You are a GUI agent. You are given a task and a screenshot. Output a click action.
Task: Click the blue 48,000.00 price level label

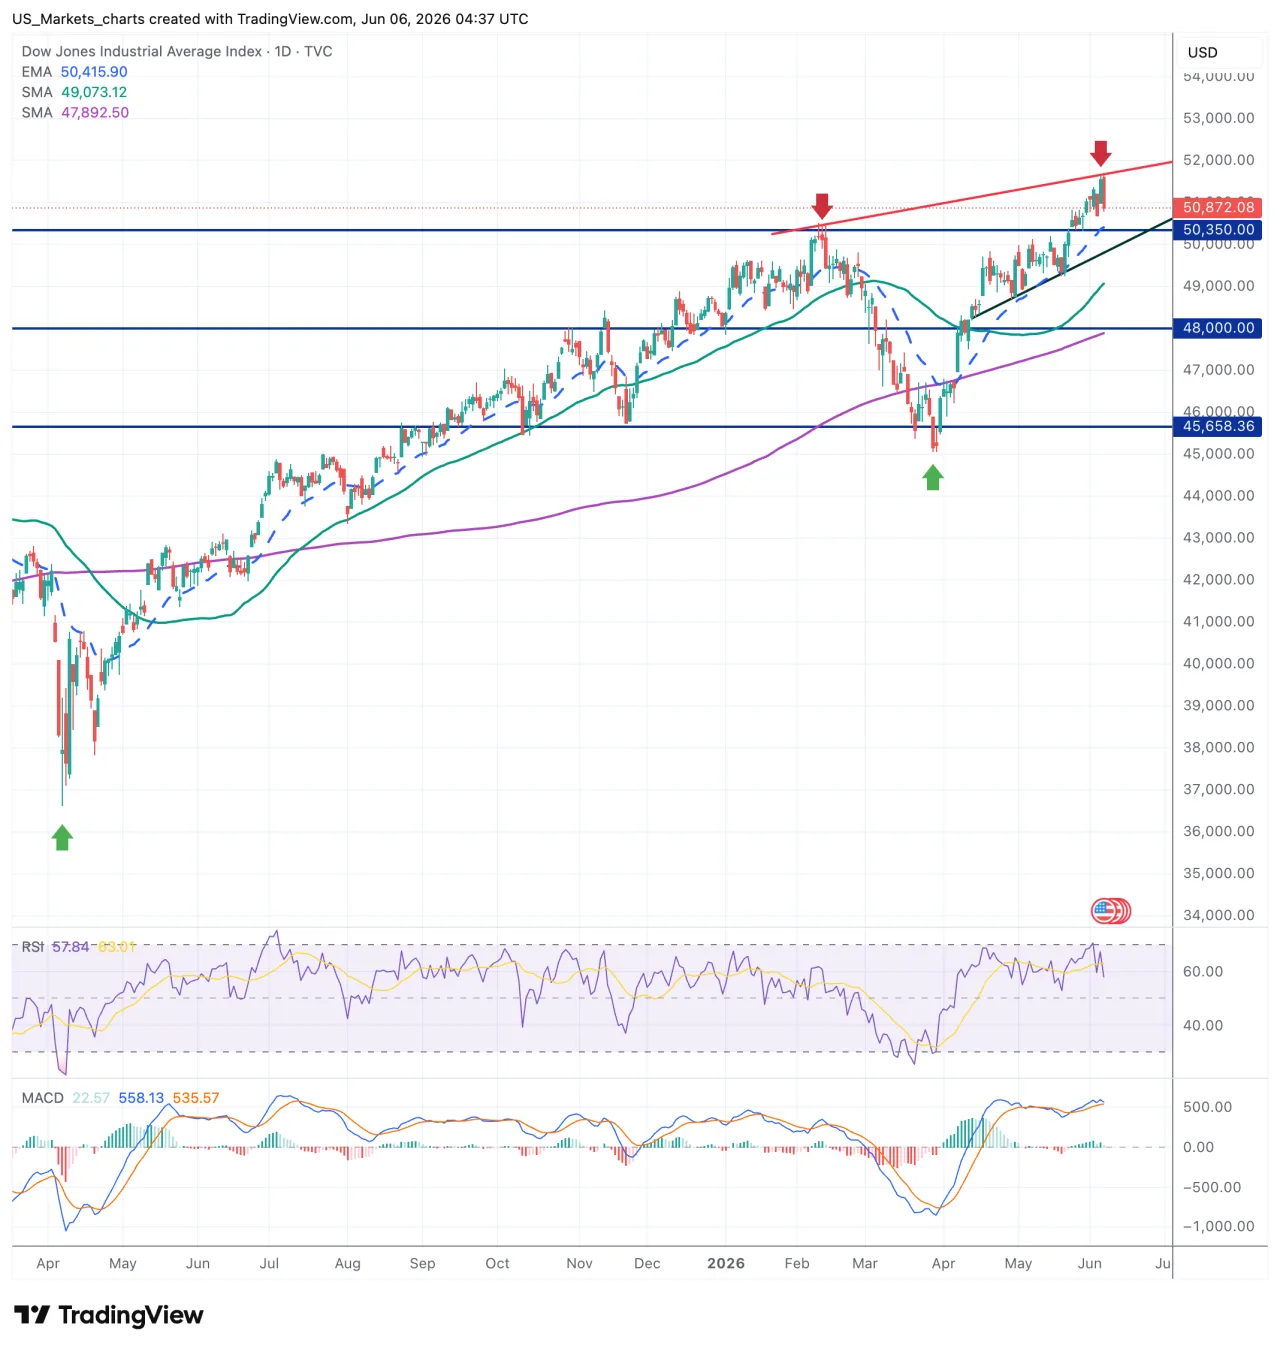click(x=1217, y=328)
